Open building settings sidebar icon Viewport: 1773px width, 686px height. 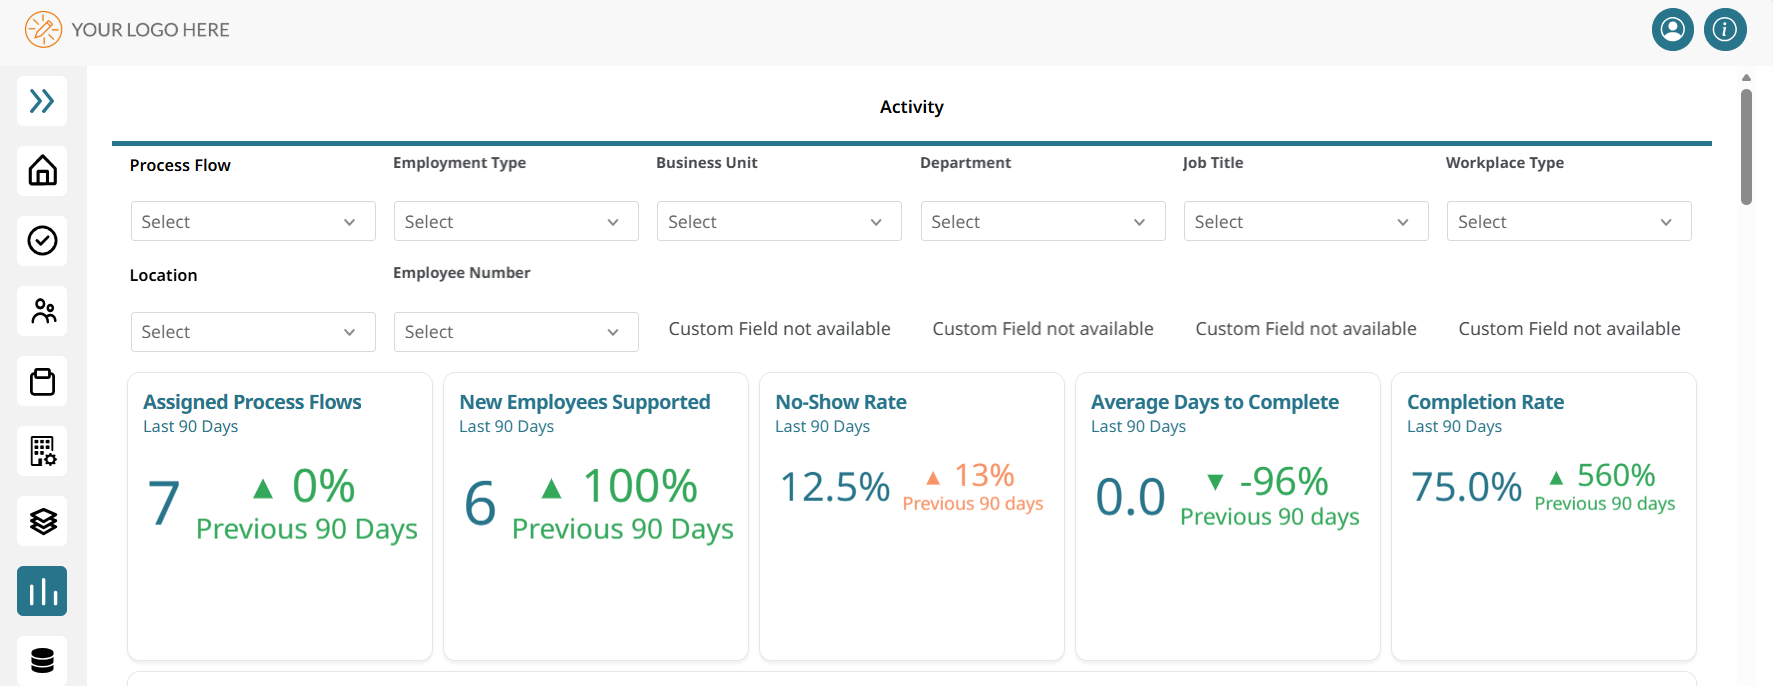42,451
